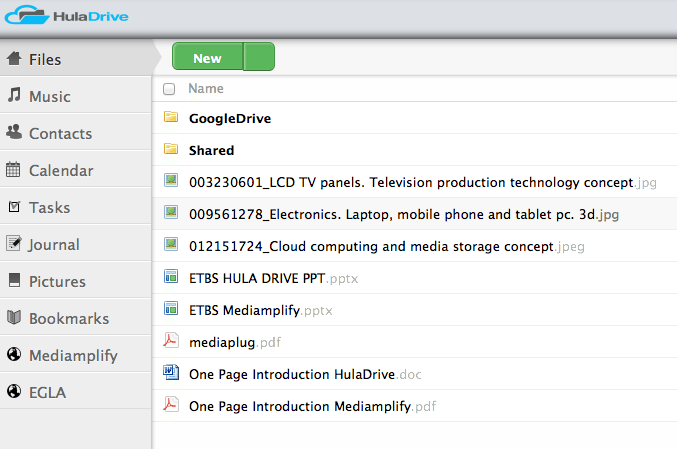677x449 pixels.
Task: Click the presentation icon for ETBS Mediamplify
Action: click(170, 310)
